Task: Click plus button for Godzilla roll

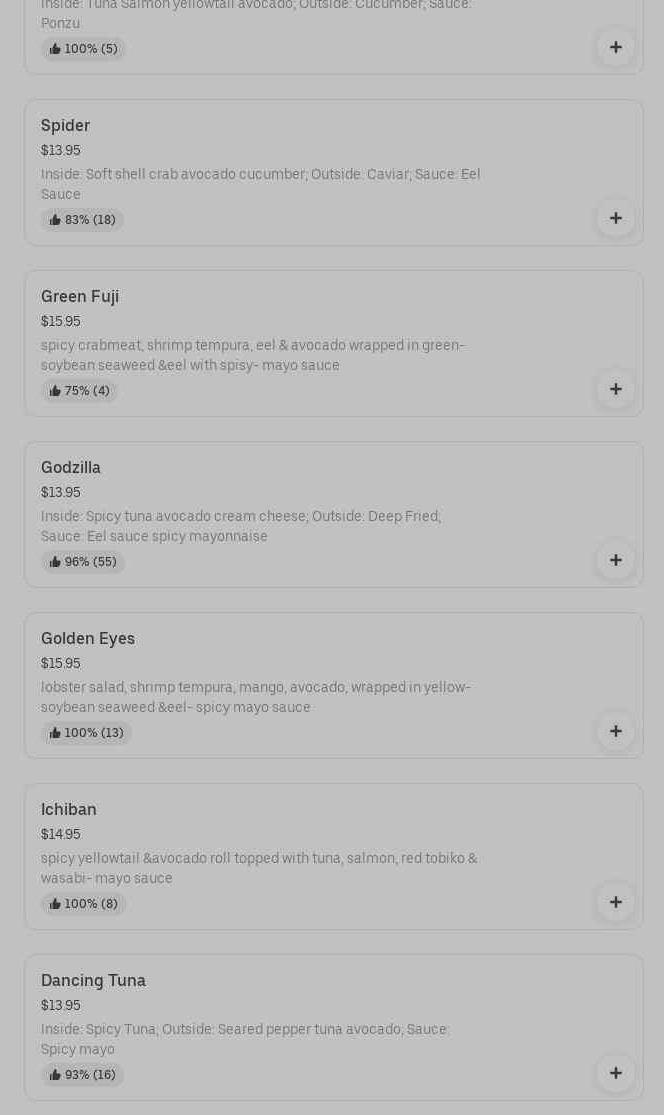Action: [x=615, y=560]
